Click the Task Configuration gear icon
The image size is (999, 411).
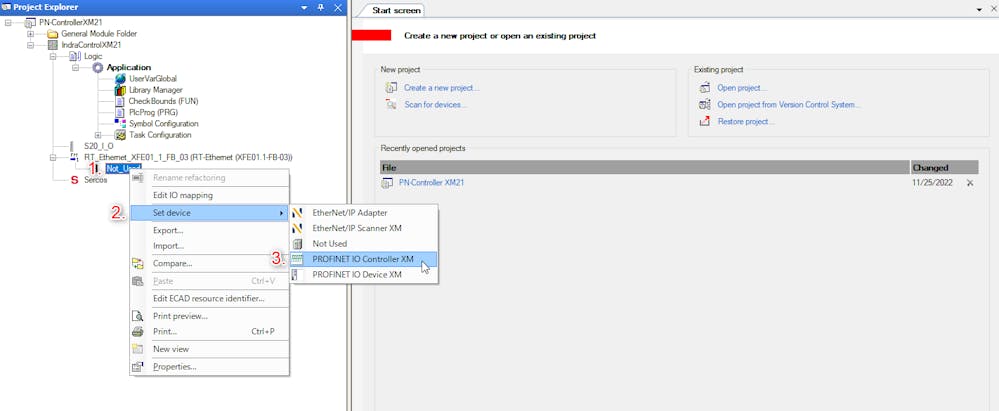coord(120,134)
